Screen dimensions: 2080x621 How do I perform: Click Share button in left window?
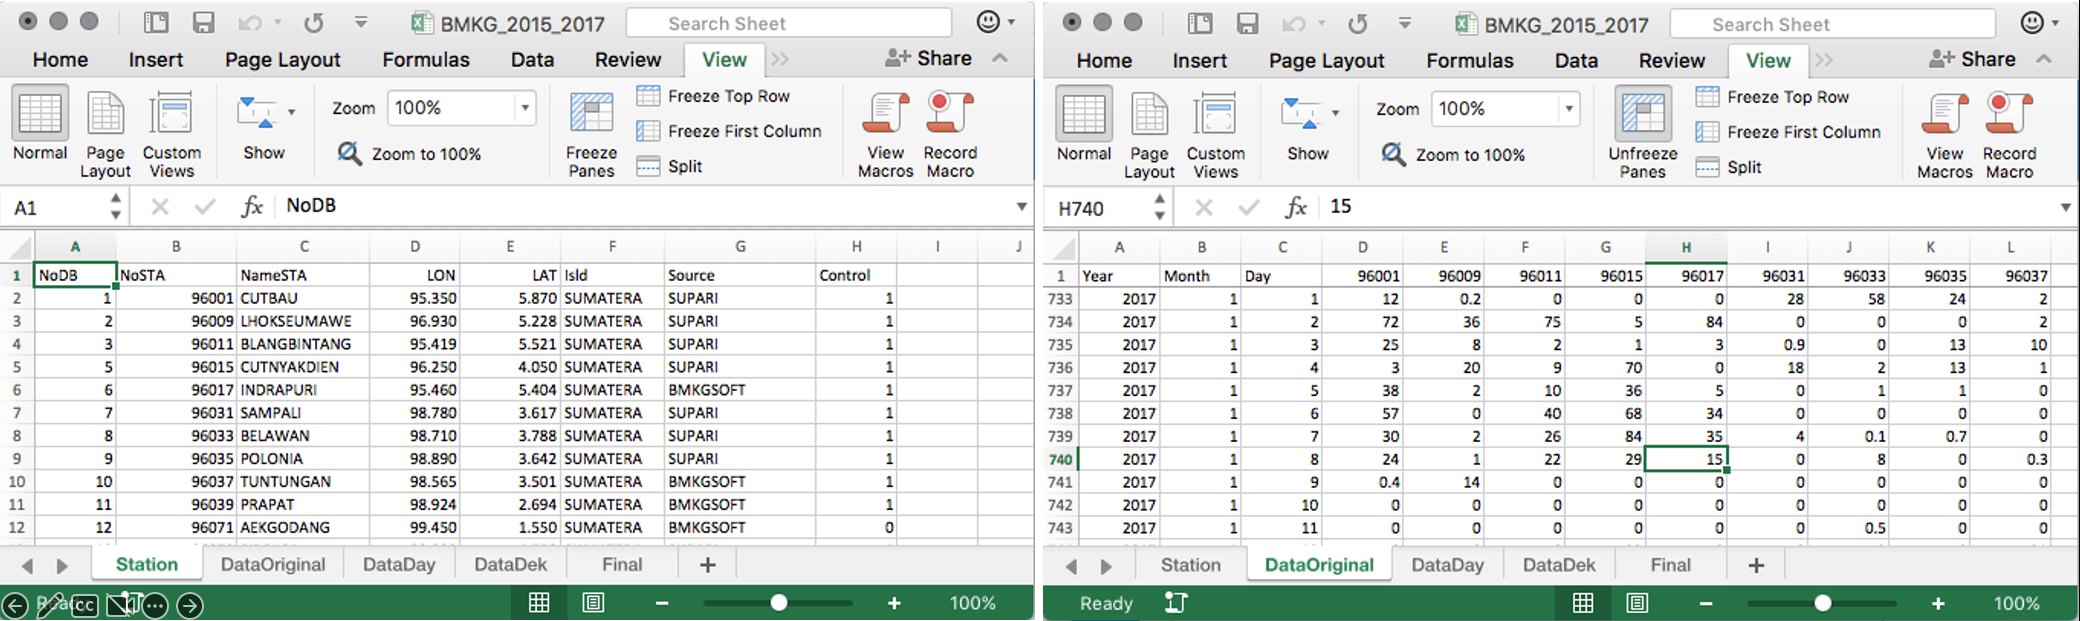coord(928,59)
